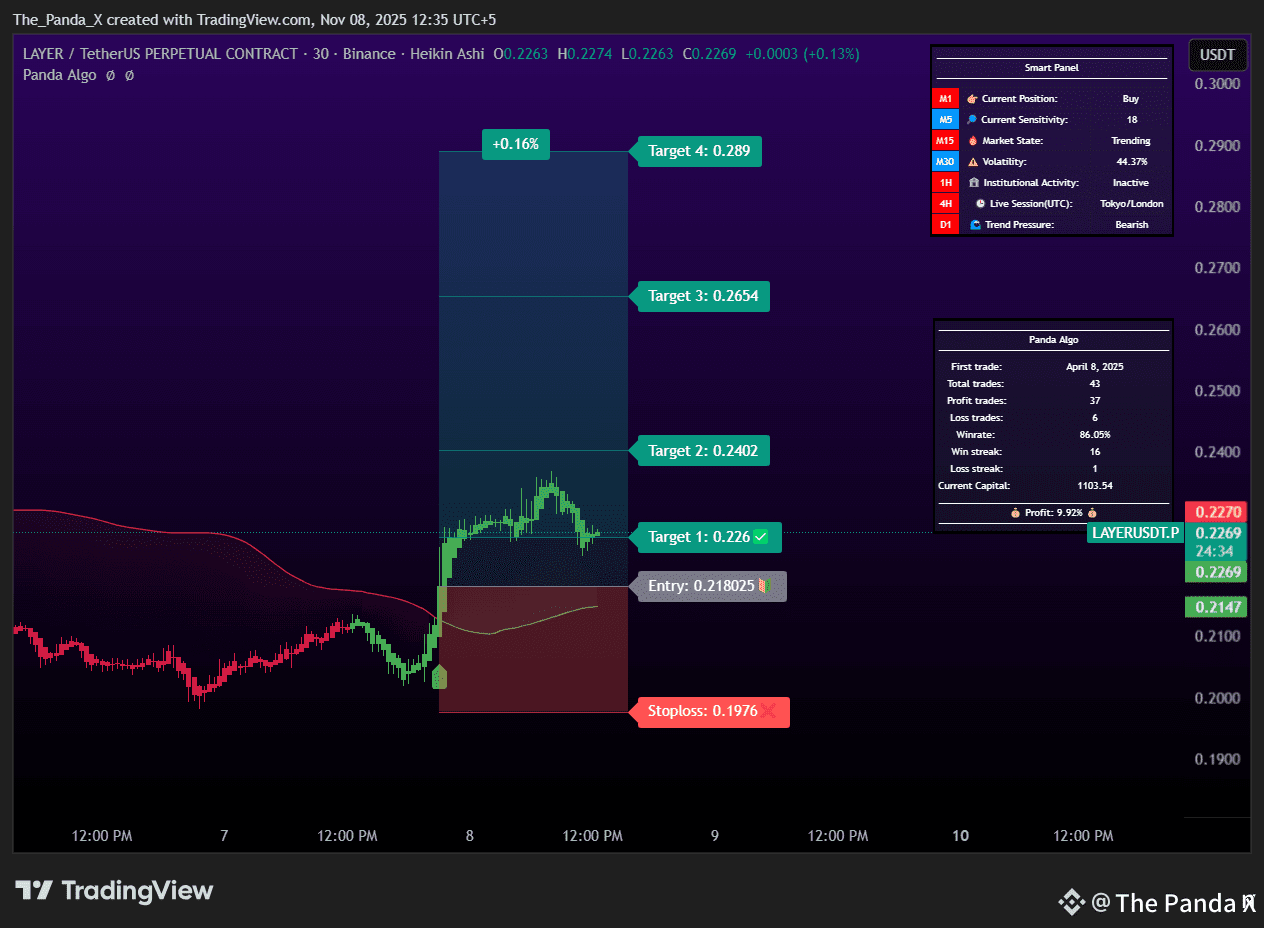1264x928 pixels.
Task: Click the Profit: 9.92% text
Action: pos(1054,513)
